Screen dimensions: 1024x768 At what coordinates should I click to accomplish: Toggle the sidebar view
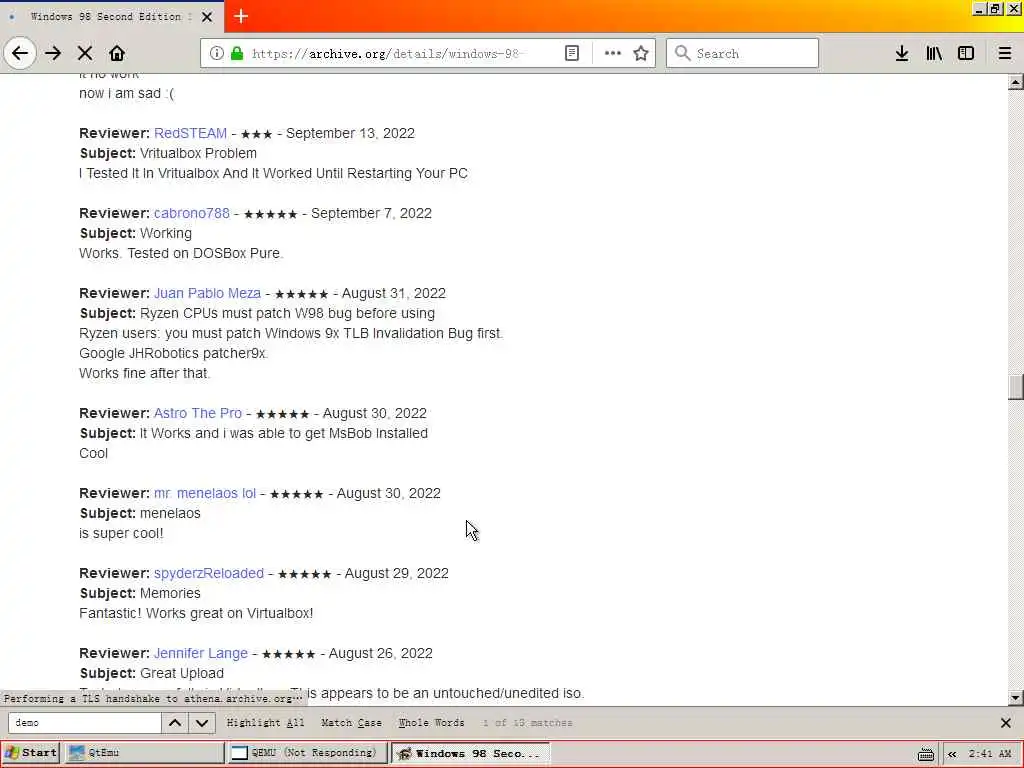coord(966,53)
